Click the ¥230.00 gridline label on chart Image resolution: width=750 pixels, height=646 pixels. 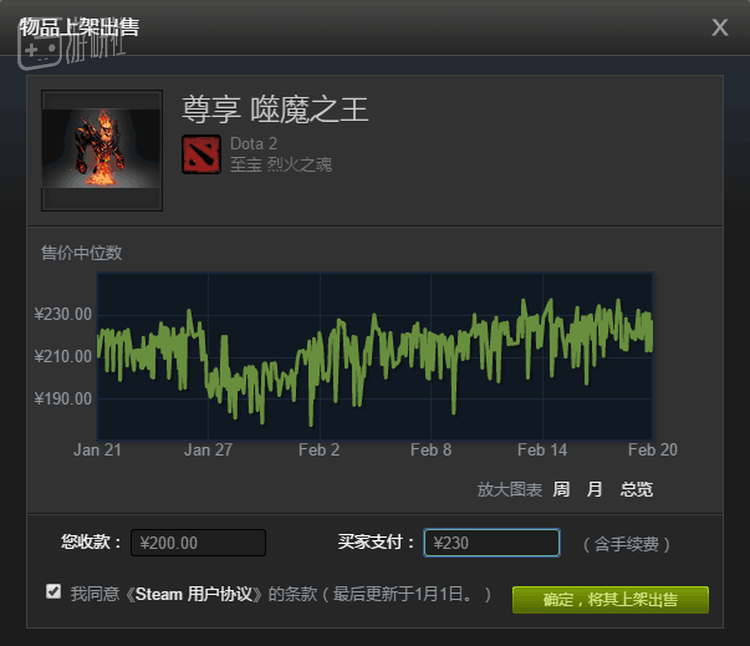tap(63, 314)
